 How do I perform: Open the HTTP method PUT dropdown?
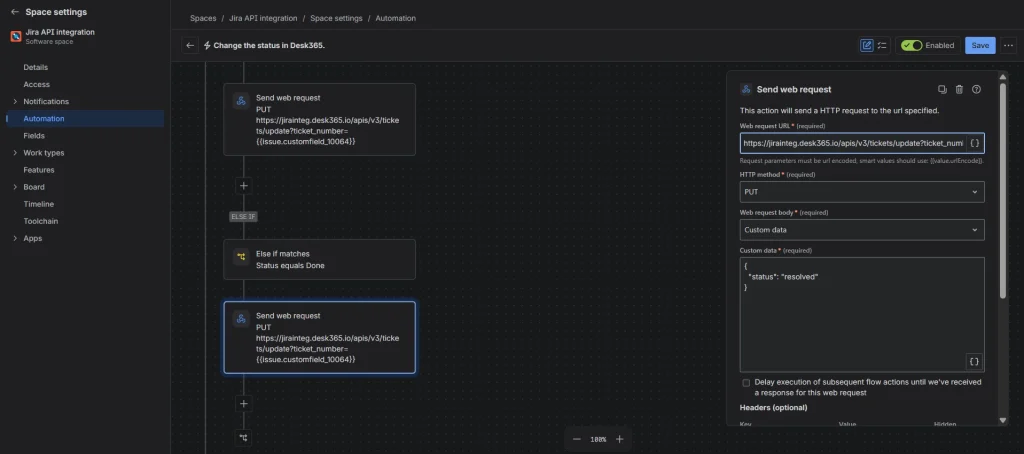coord(861,192)
